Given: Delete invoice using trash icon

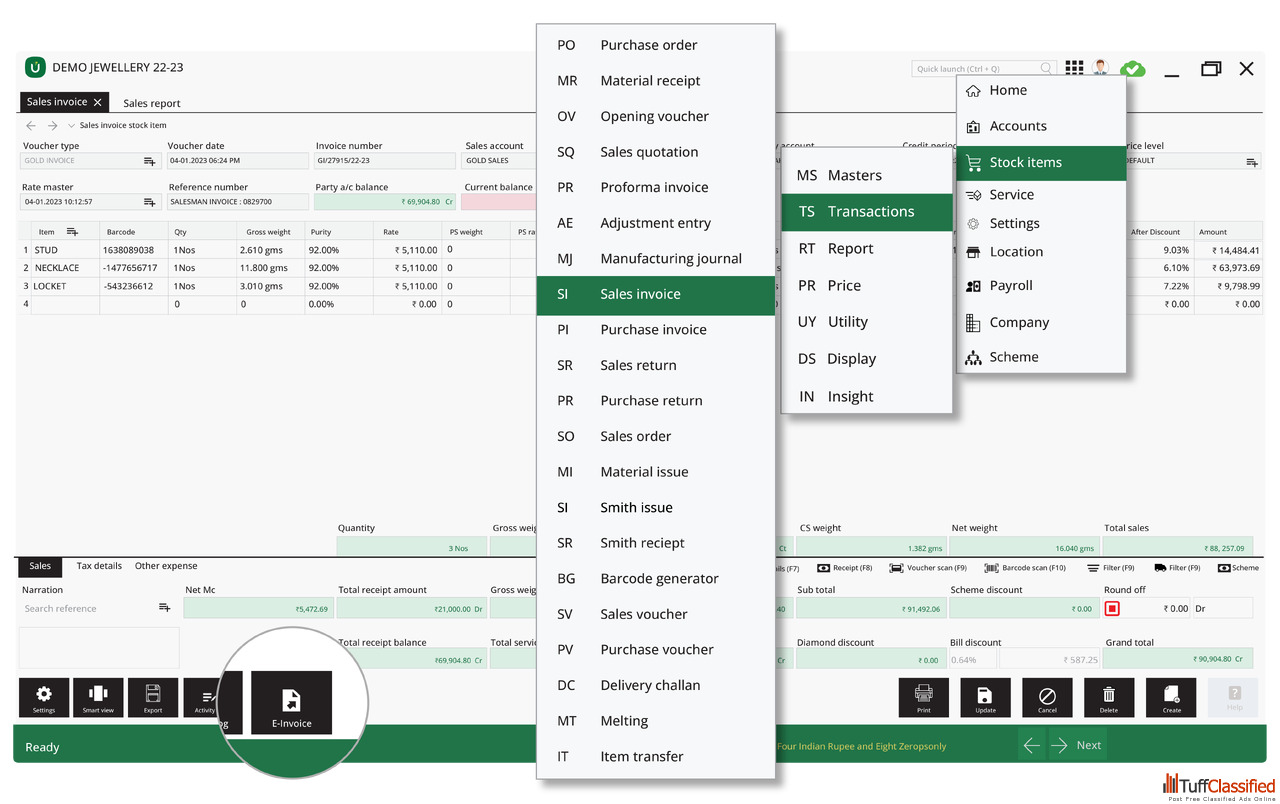Looking at the screenshot, I should click(1109, 697).
